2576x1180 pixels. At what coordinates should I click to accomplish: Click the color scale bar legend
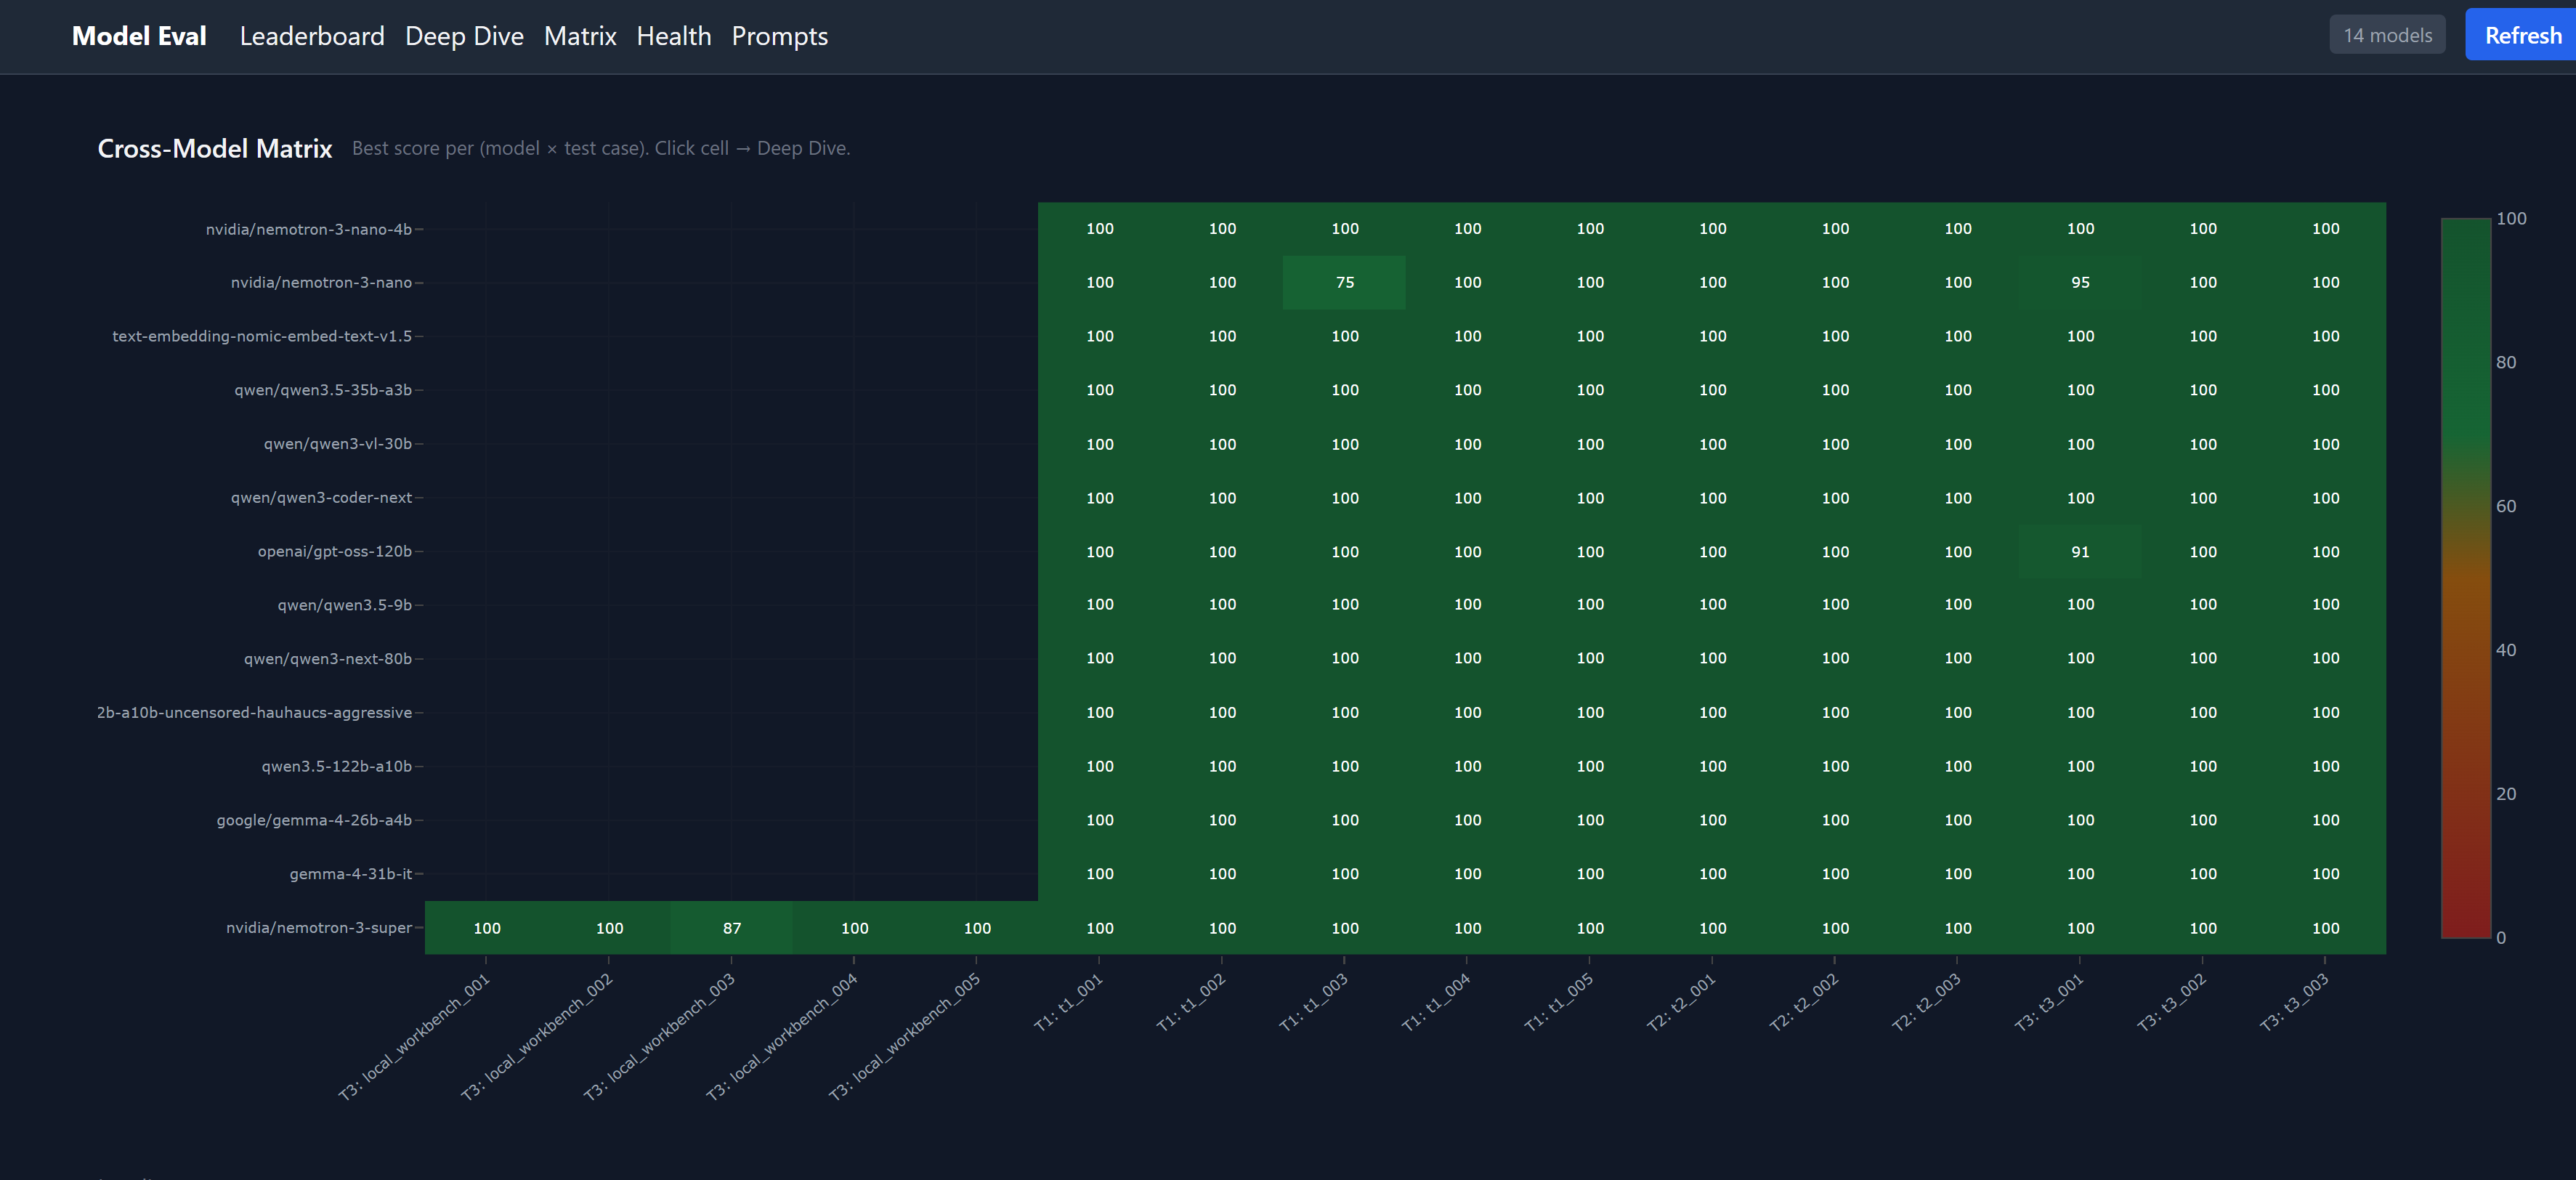click(2465, 578)
